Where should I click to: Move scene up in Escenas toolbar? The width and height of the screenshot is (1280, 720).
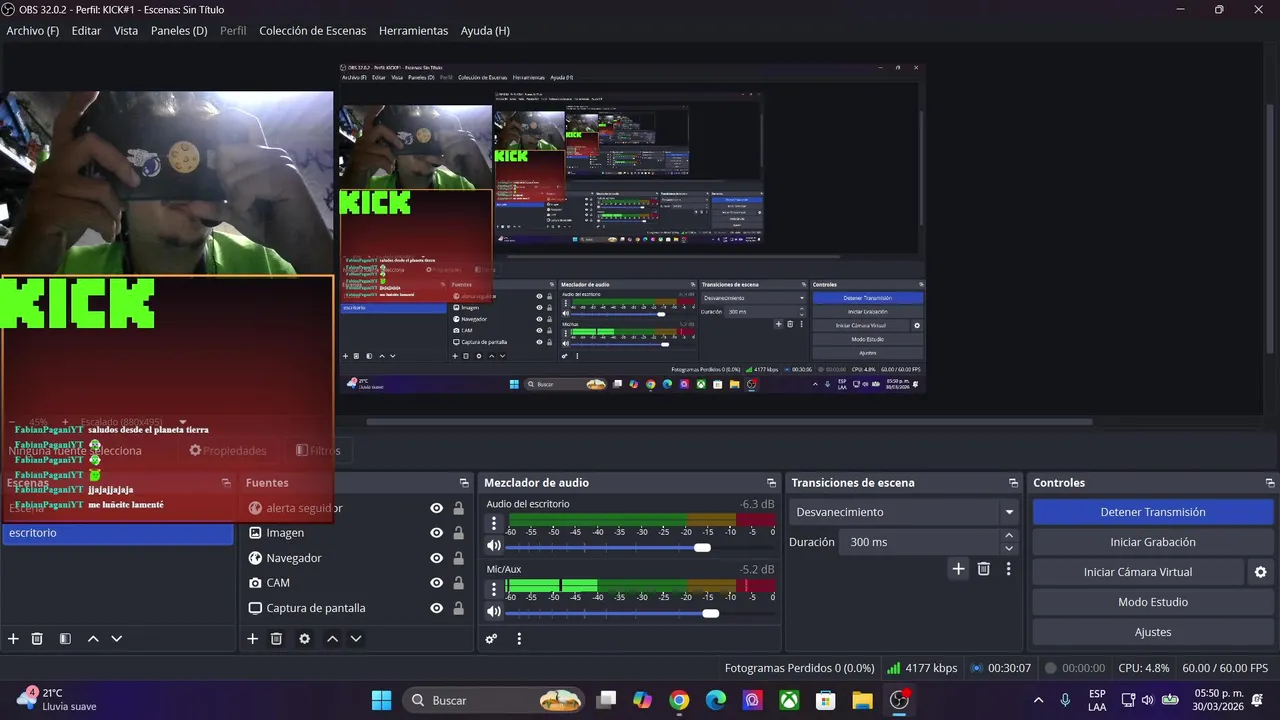pyautogui.click(x=93, y=639)
